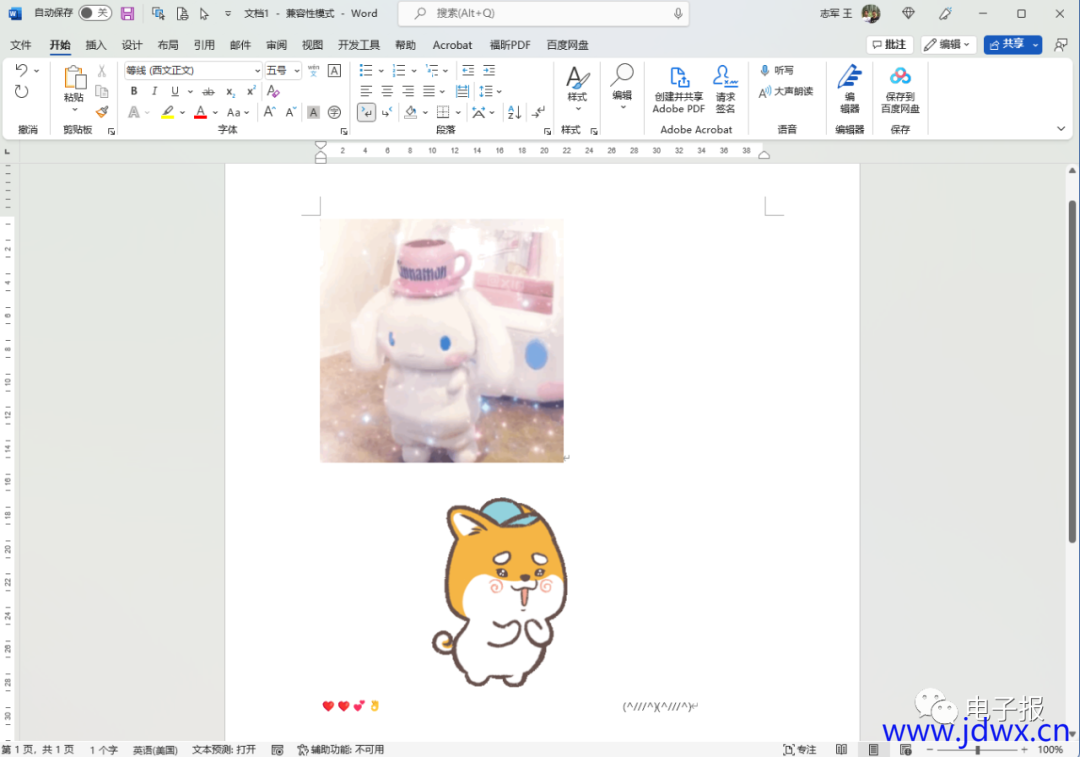1080x757 pixels.
Task: Apply red font color
Action: point(200,112)
